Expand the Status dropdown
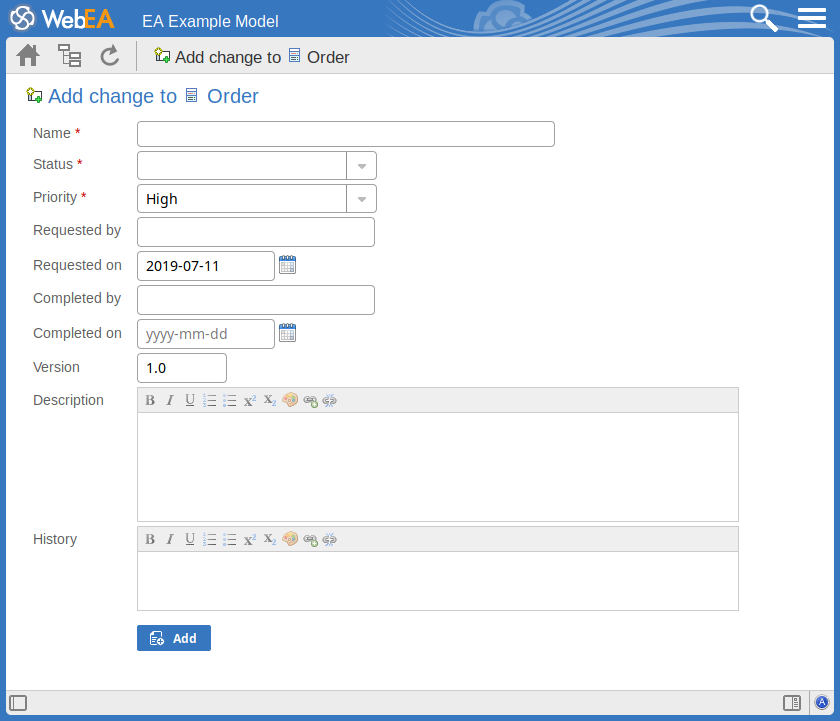The image size is (840, 721). (361, 166)
